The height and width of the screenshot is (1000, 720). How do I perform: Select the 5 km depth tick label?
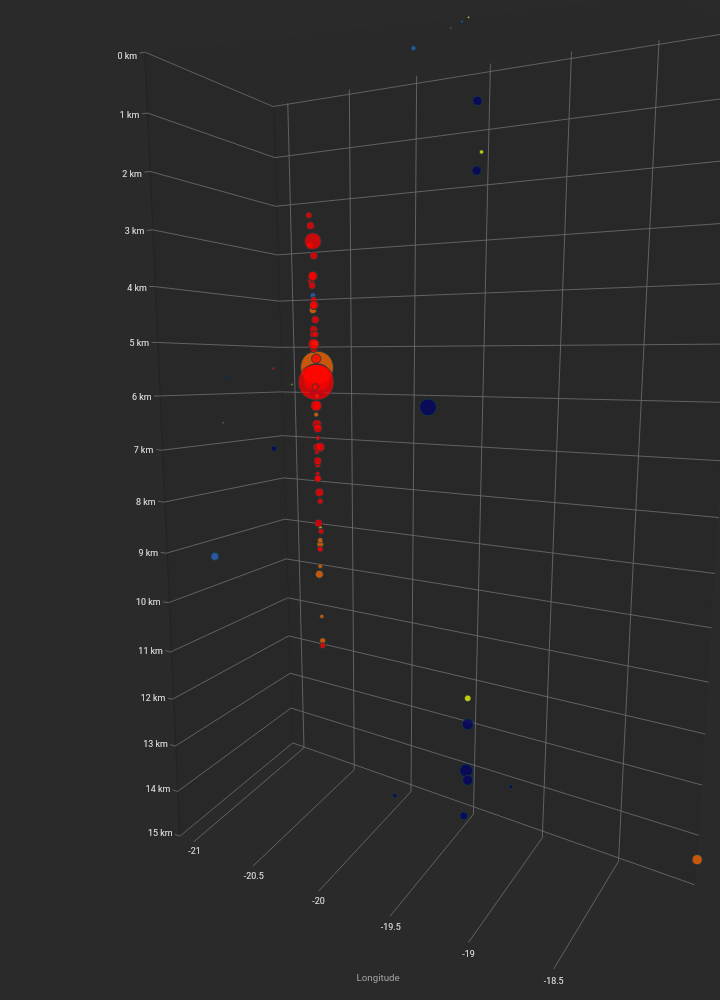point(139,343)
